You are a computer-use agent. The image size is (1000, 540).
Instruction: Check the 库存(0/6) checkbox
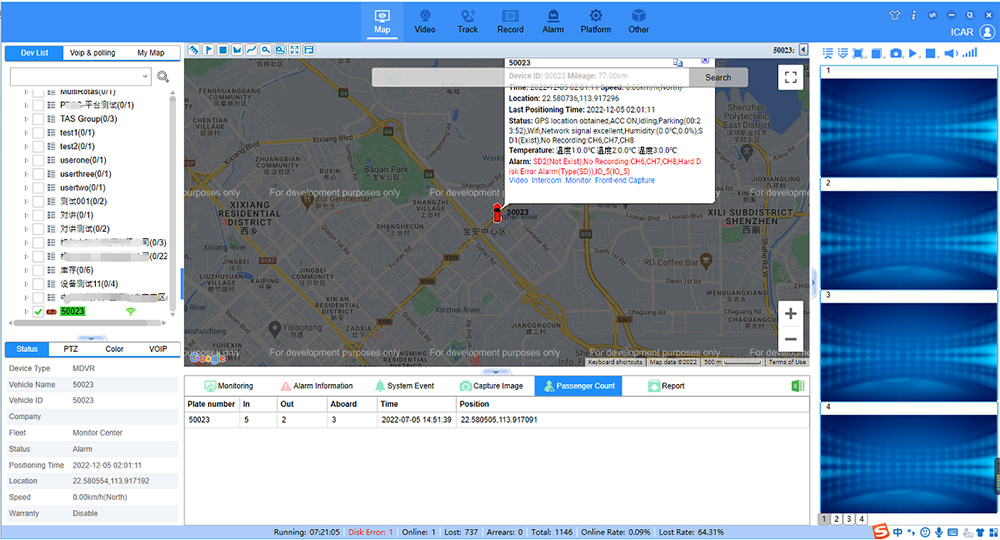click(x=38, y=270)
